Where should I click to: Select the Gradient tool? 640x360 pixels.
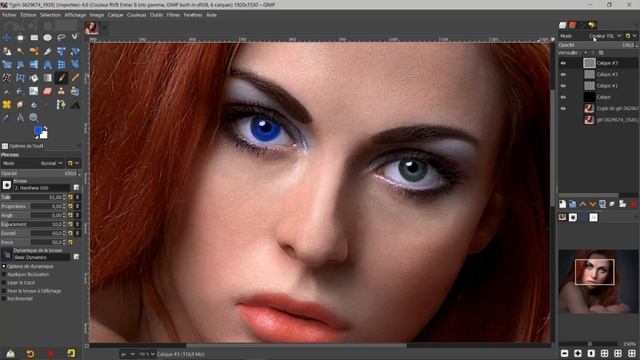pos(47,78)
